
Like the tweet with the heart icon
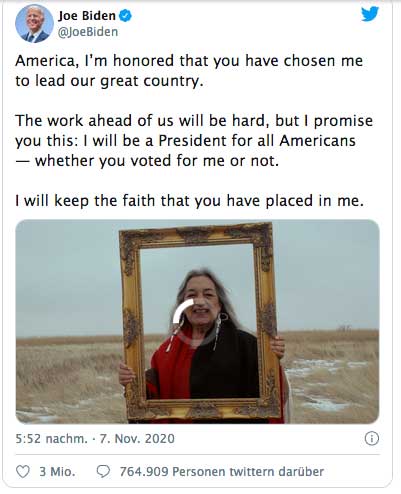[x=23, y=472]
